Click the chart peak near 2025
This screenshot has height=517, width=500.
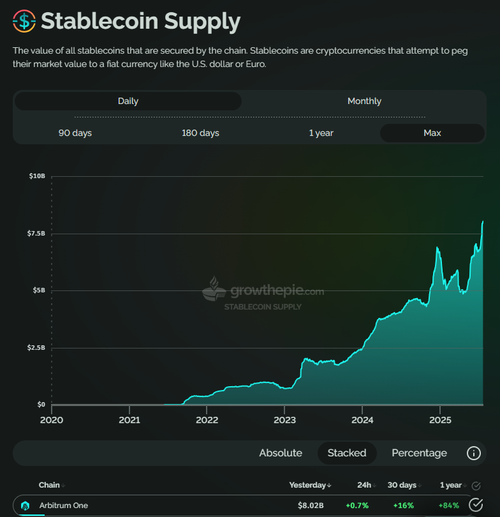pyautogui.click(x=437, y=248)
